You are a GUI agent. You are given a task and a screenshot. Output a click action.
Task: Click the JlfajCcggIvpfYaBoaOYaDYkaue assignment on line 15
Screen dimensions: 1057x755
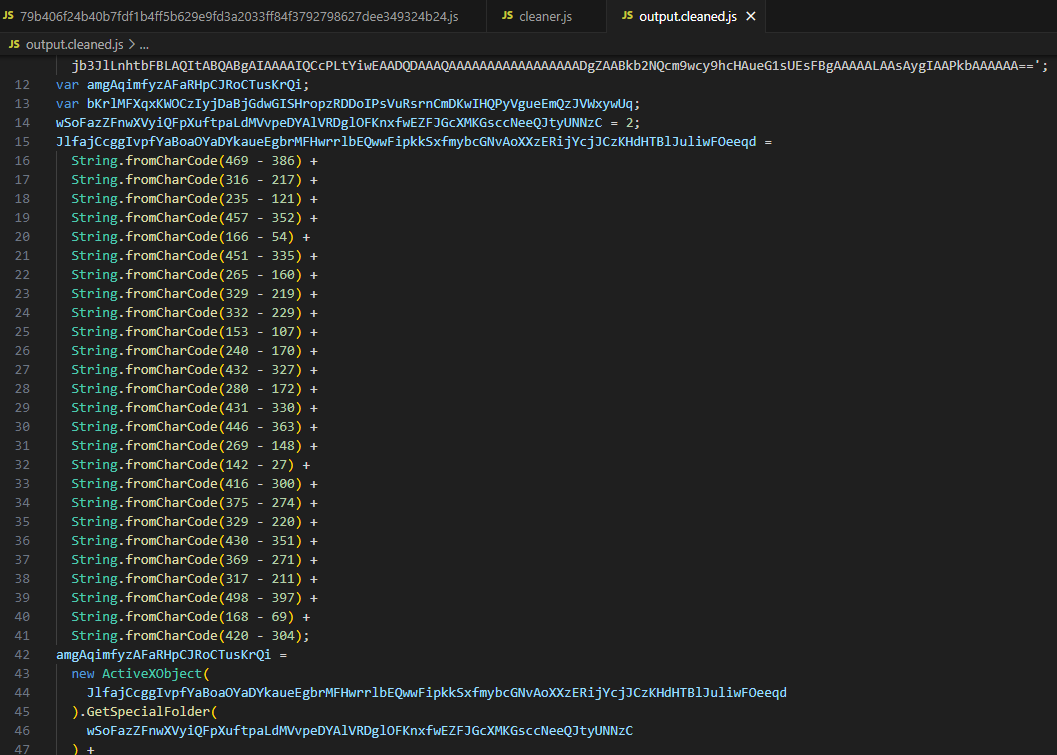pyautogui.click(x=414, y=142)
